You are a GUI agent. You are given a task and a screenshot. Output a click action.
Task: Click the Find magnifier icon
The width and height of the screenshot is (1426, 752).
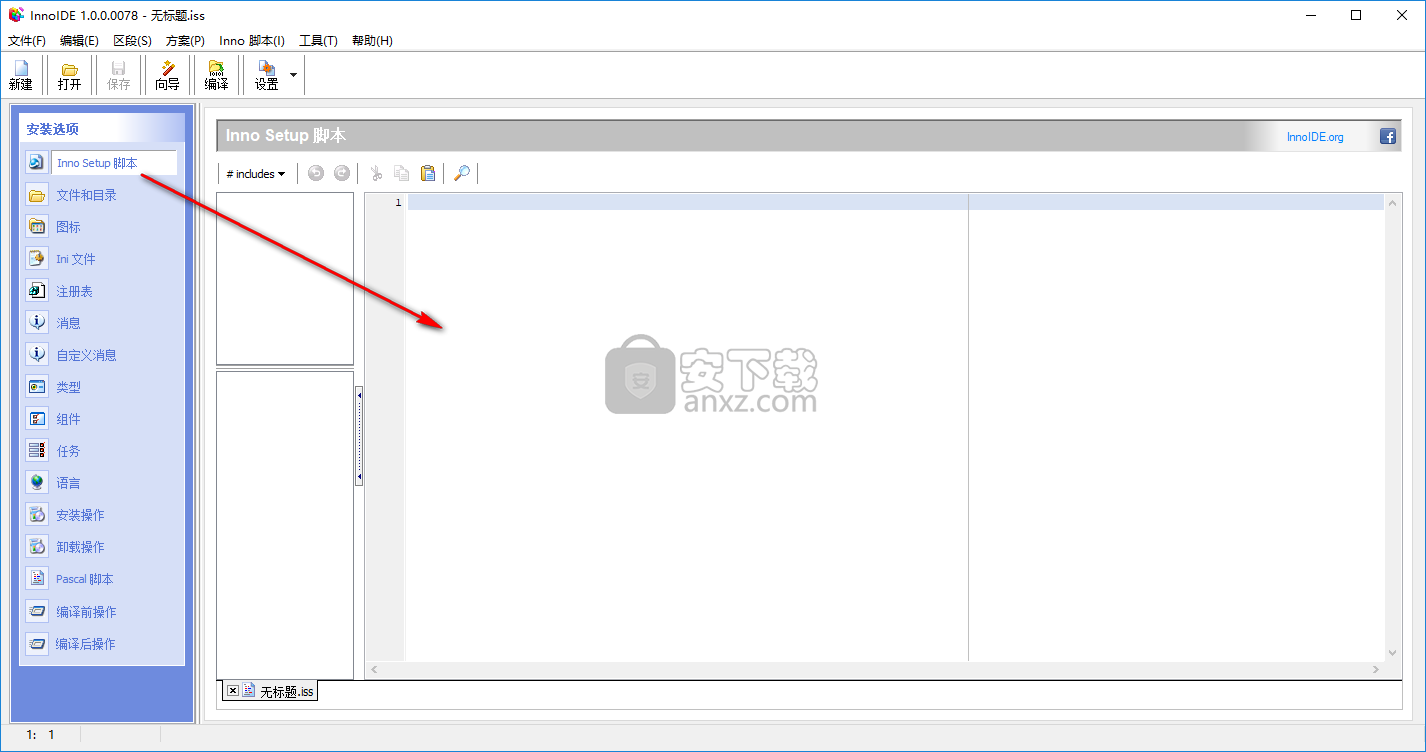(x=461, y=173)
